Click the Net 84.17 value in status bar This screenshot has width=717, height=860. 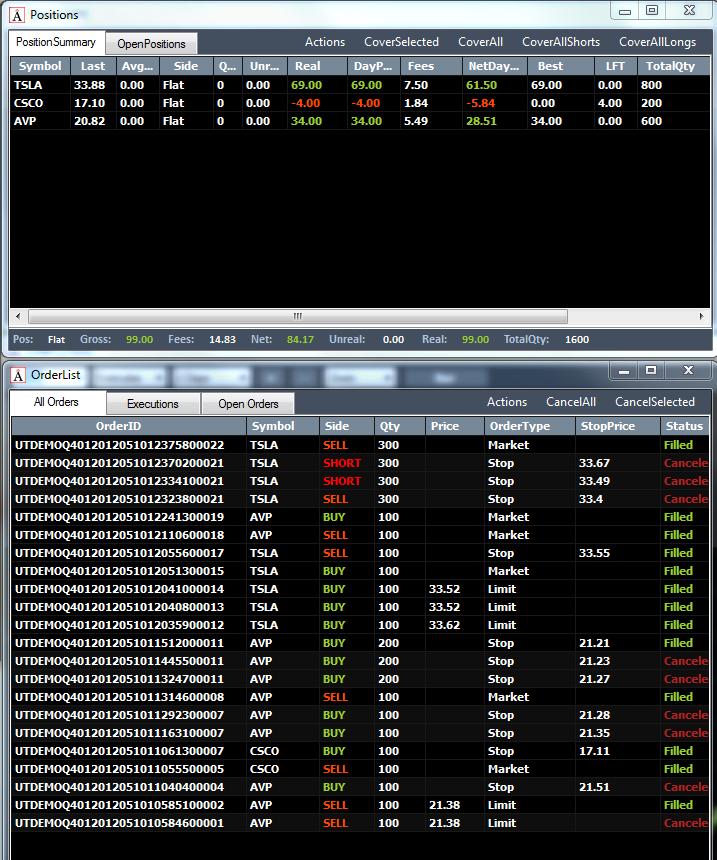300,340
